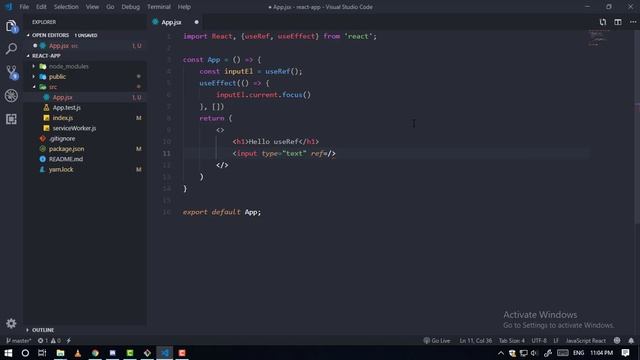Open Cortana search circle on the taskbar
Image resolution: width=640 pixels, height=360 pixels.
click(25, 353)
